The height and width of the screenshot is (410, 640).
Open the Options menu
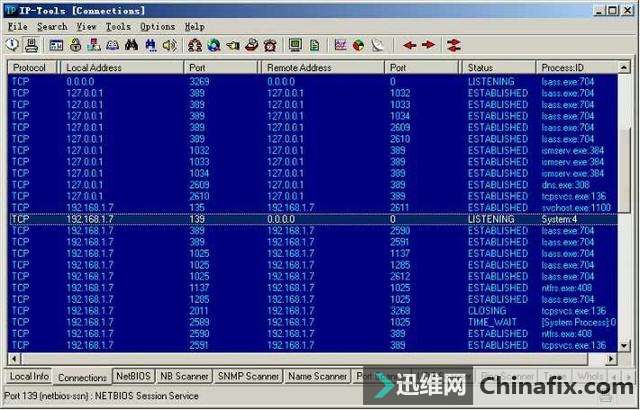[157, 26]
